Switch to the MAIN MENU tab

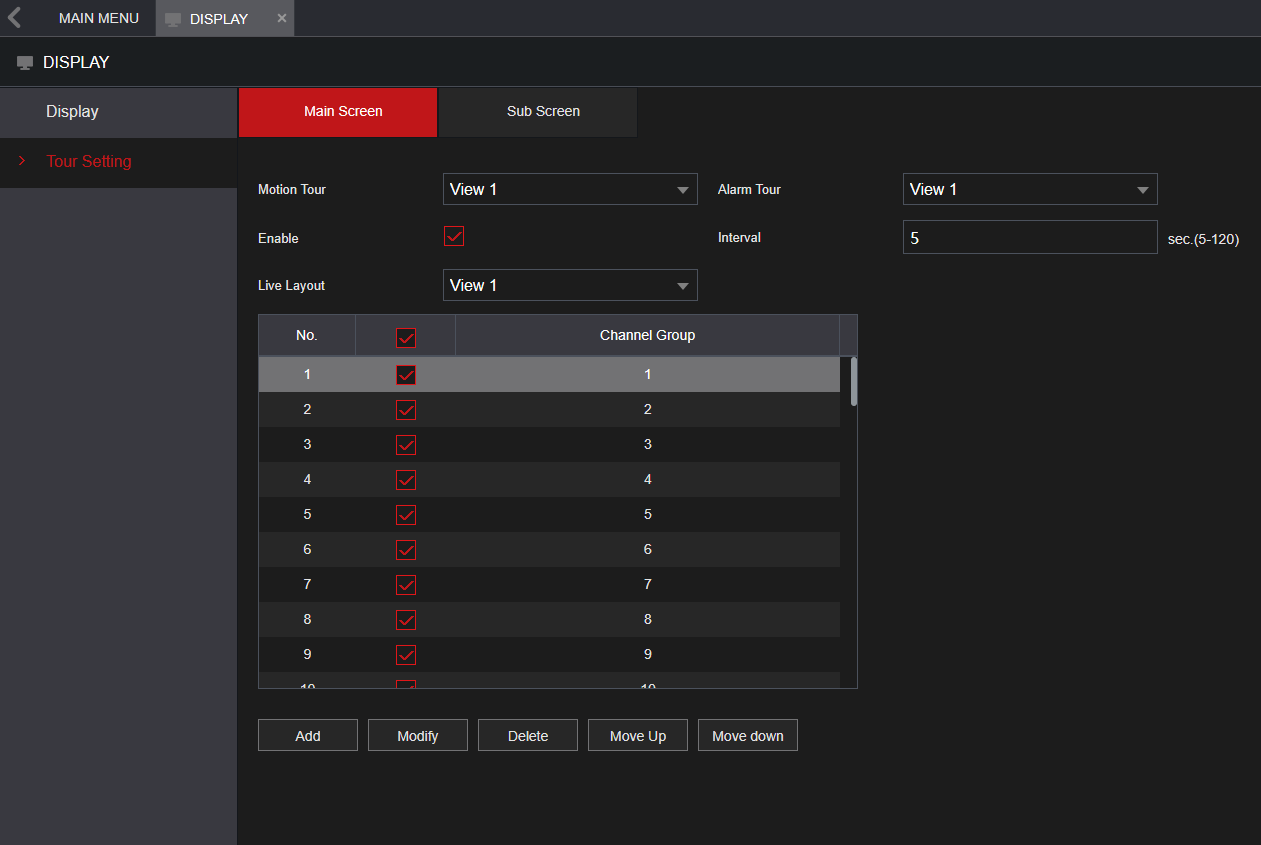tap(99, 19)
